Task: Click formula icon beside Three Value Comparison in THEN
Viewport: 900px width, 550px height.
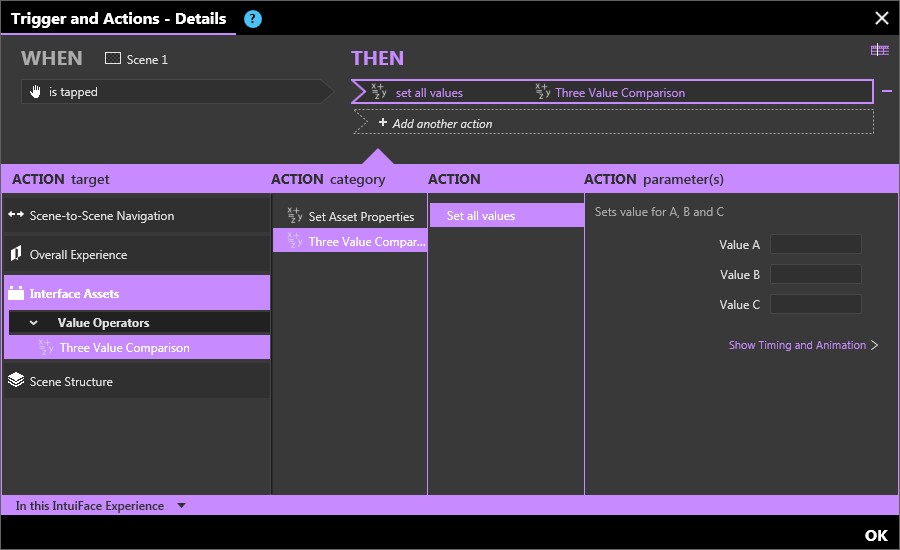Action: [542, 91]
